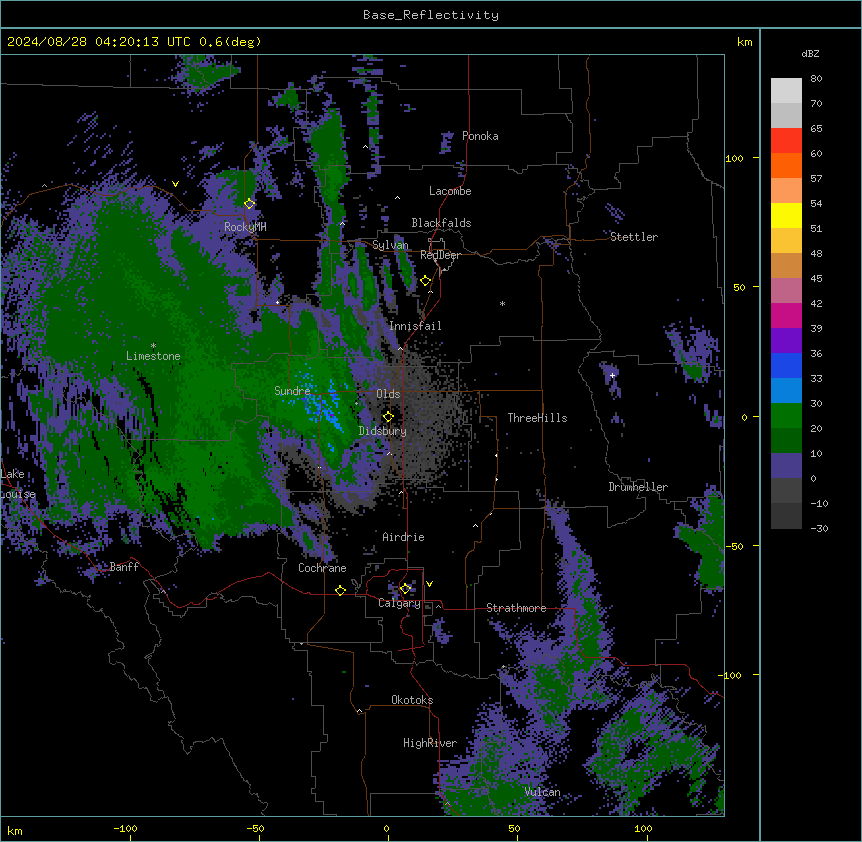Click the yellow diamond marker near RedDeer
The width and height of the screenshot is (862, 842).
click(x=426, y=281)
